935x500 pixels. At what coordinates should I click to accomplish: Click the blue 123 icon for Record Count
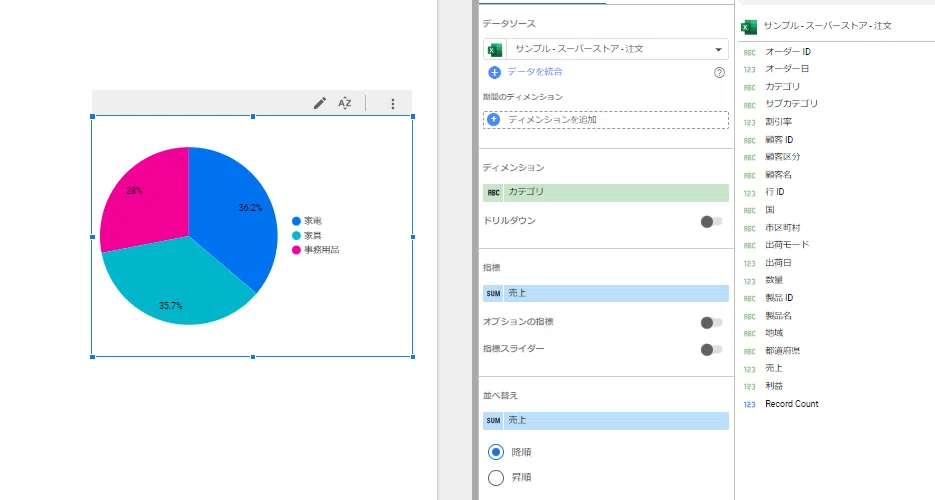pyautogui.click(x=750, y=404)
